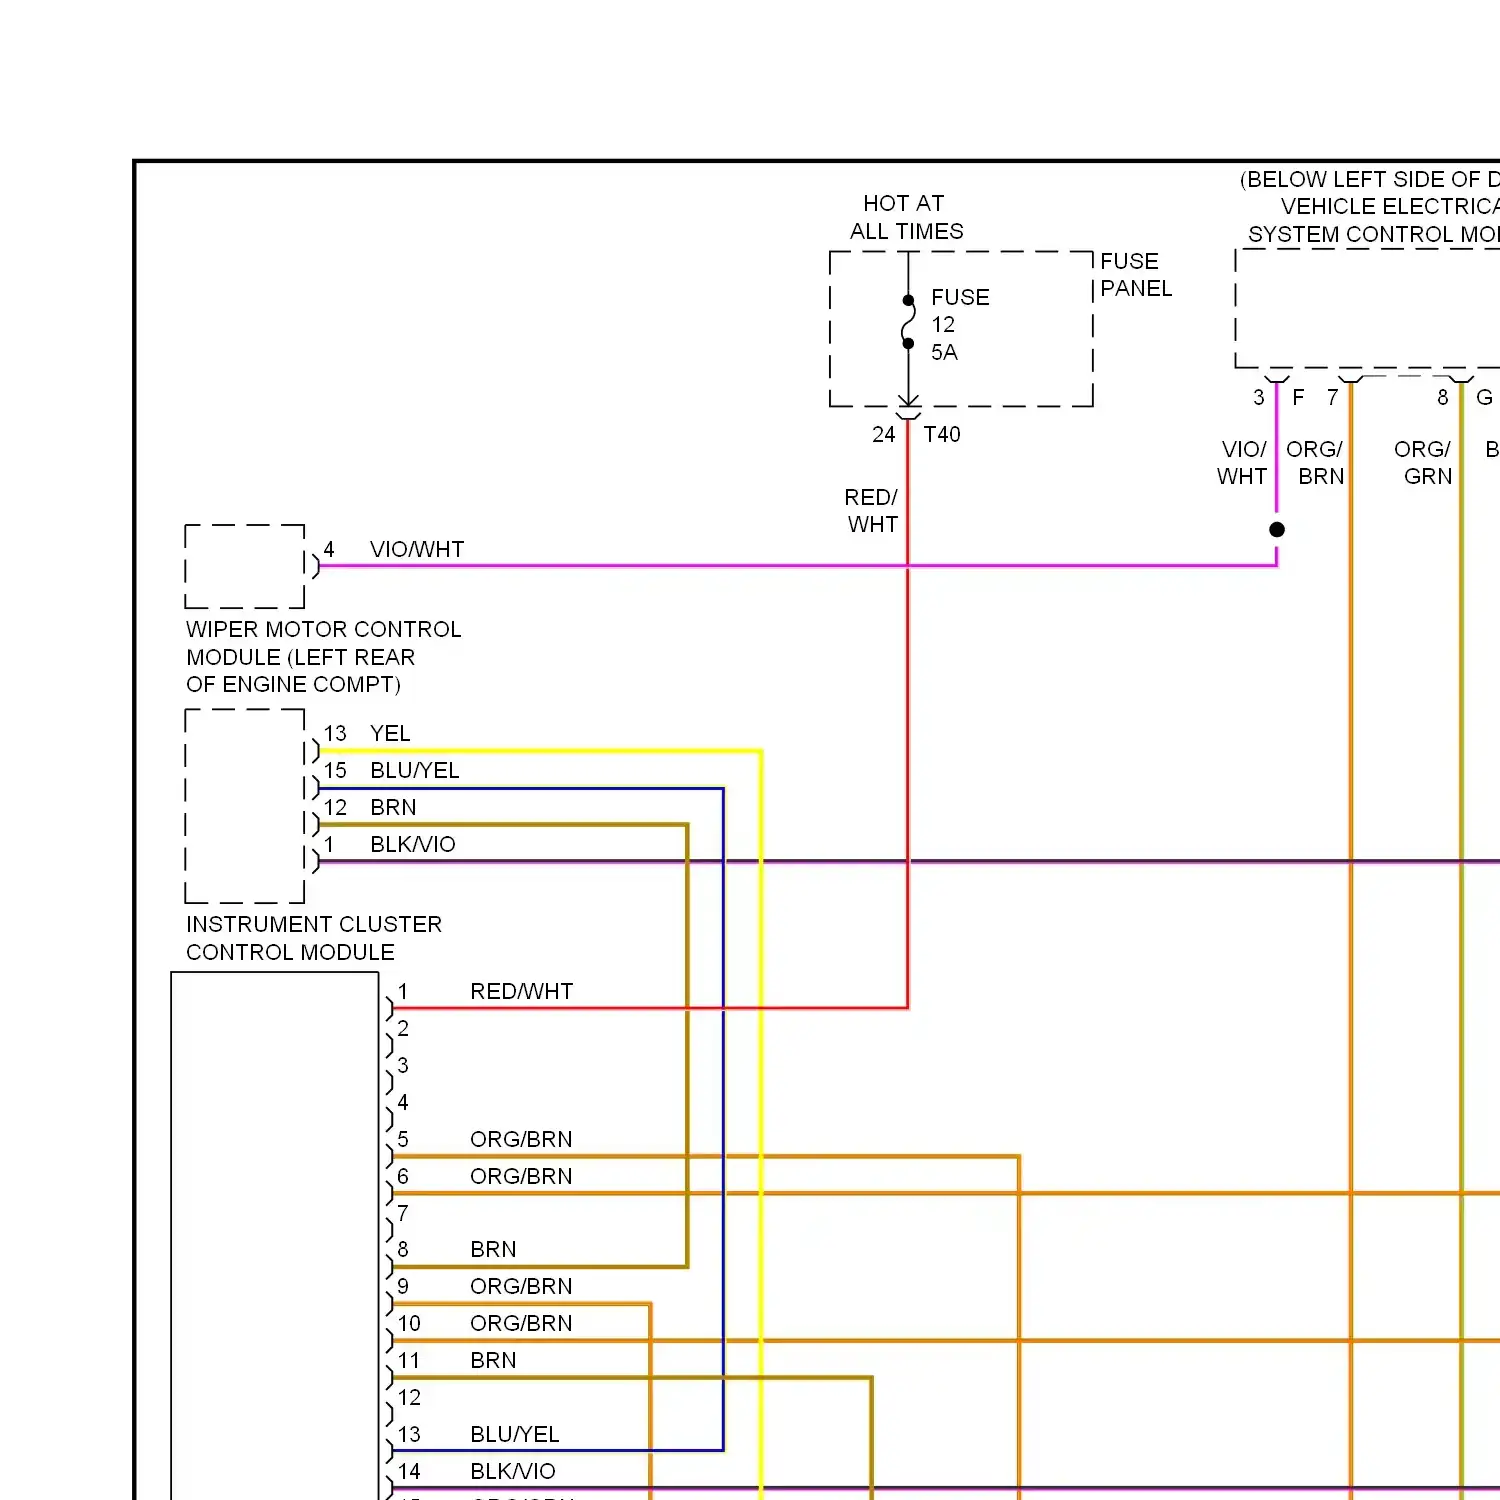This screenshot has width=1500, height=1500.
Task: Click the wiper motor module dashed box
Action: [x=245, y=566]
